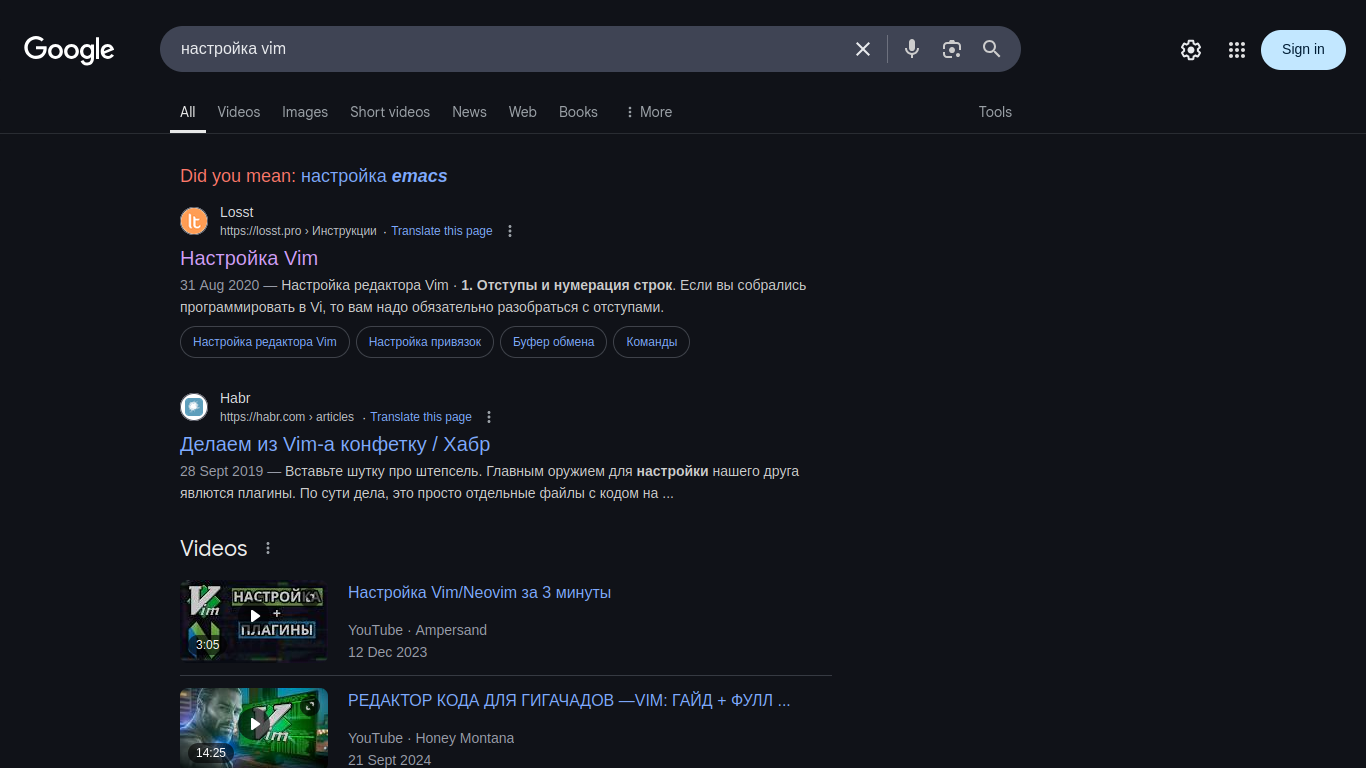The height and width of the screenshot is (768, 1366).
Task: Switch to the Videos tab
Action: pos(239,112)
